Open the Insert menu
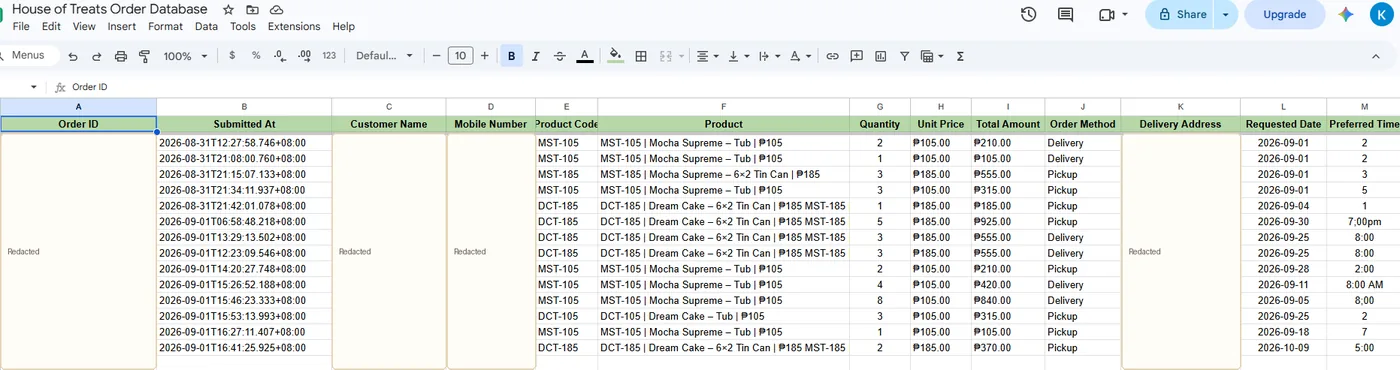Screen dimensions: 1400x370 coord(122,27)
